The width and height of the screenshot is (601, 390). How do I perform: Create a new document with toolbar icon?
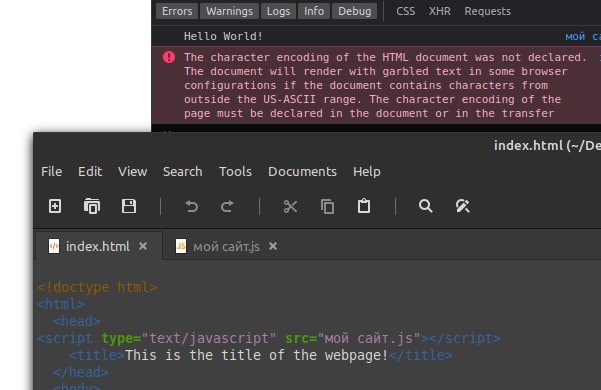[x=55, y=206]
